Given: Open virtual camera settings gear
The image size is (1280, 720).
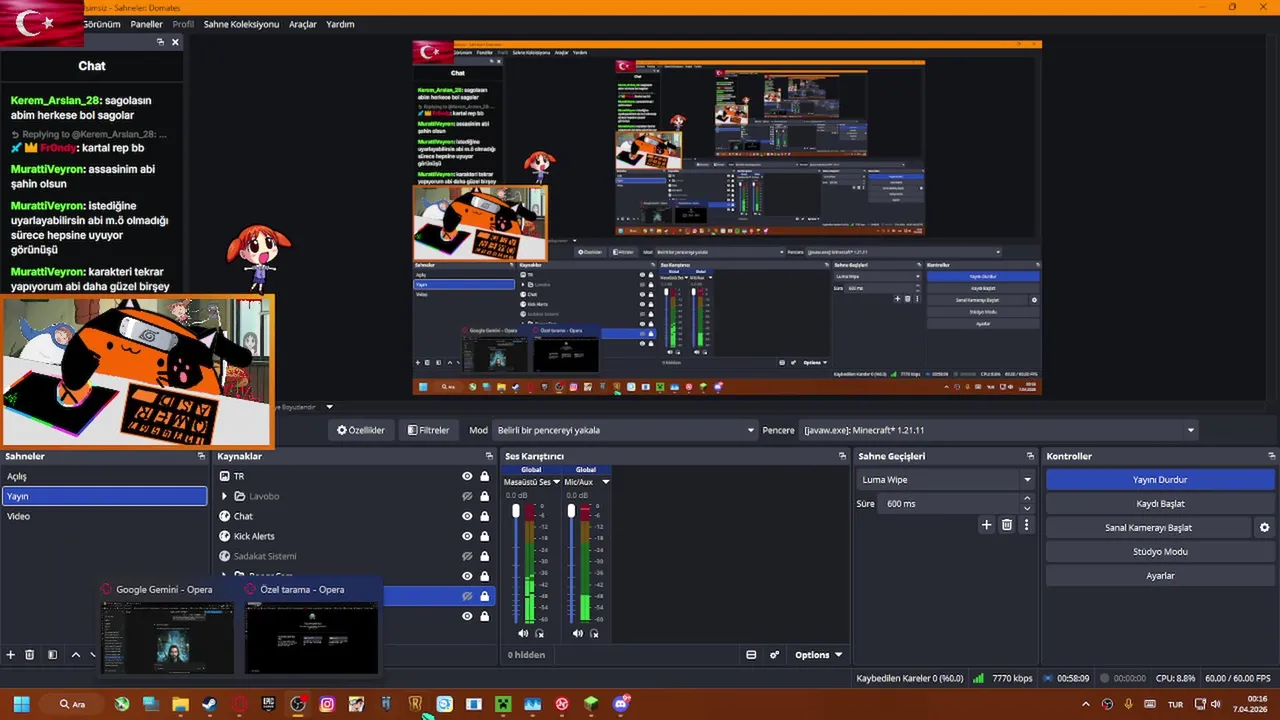Looking at the screenshot, I should [1264, 528].
